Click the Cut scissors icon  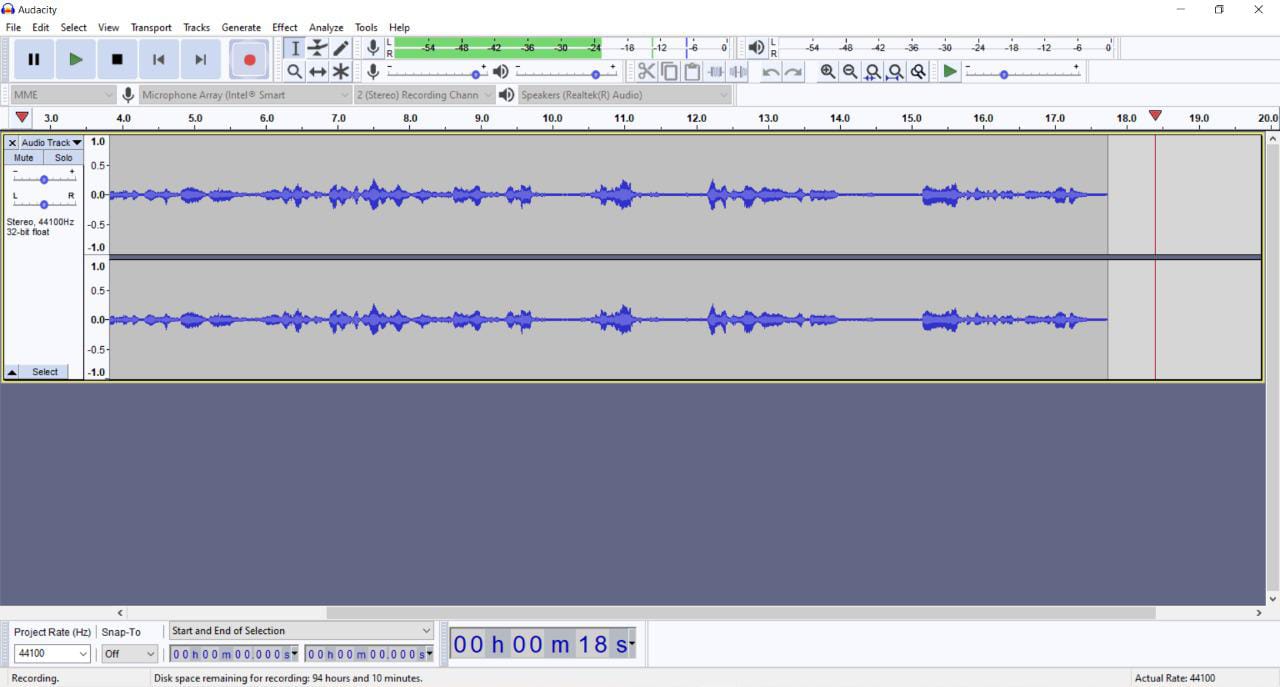click(646, 72)
